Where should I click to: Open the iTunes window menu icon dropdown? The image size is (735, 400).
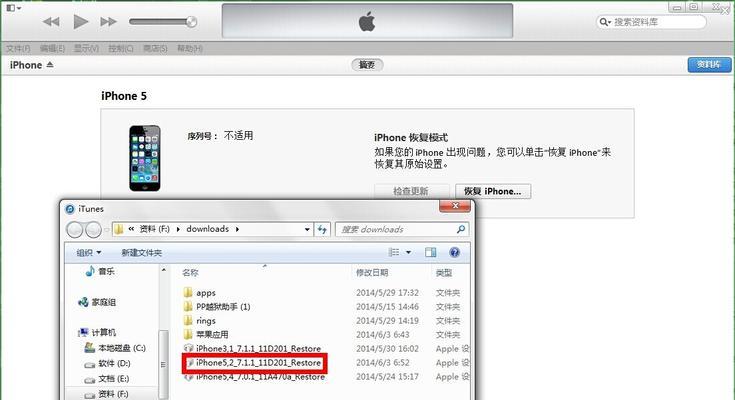click(x=13, y=8)
